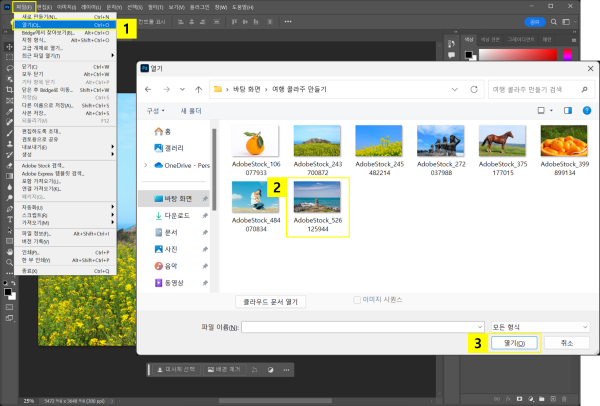The height and width of the screenshot is (406, 600).
Task: Open the 파일(F) menu in menu bar
Action: click(24, 7)
